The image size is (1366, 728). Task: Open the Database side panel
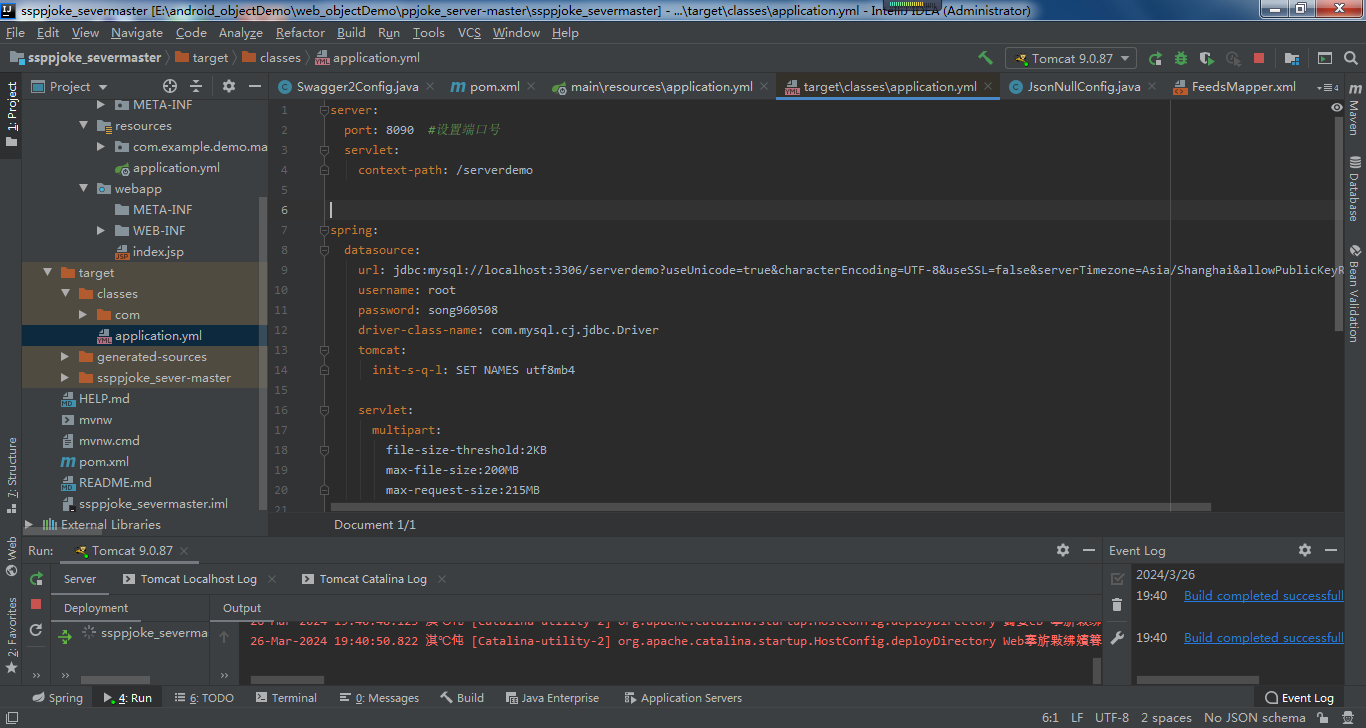pos(1354,188)
